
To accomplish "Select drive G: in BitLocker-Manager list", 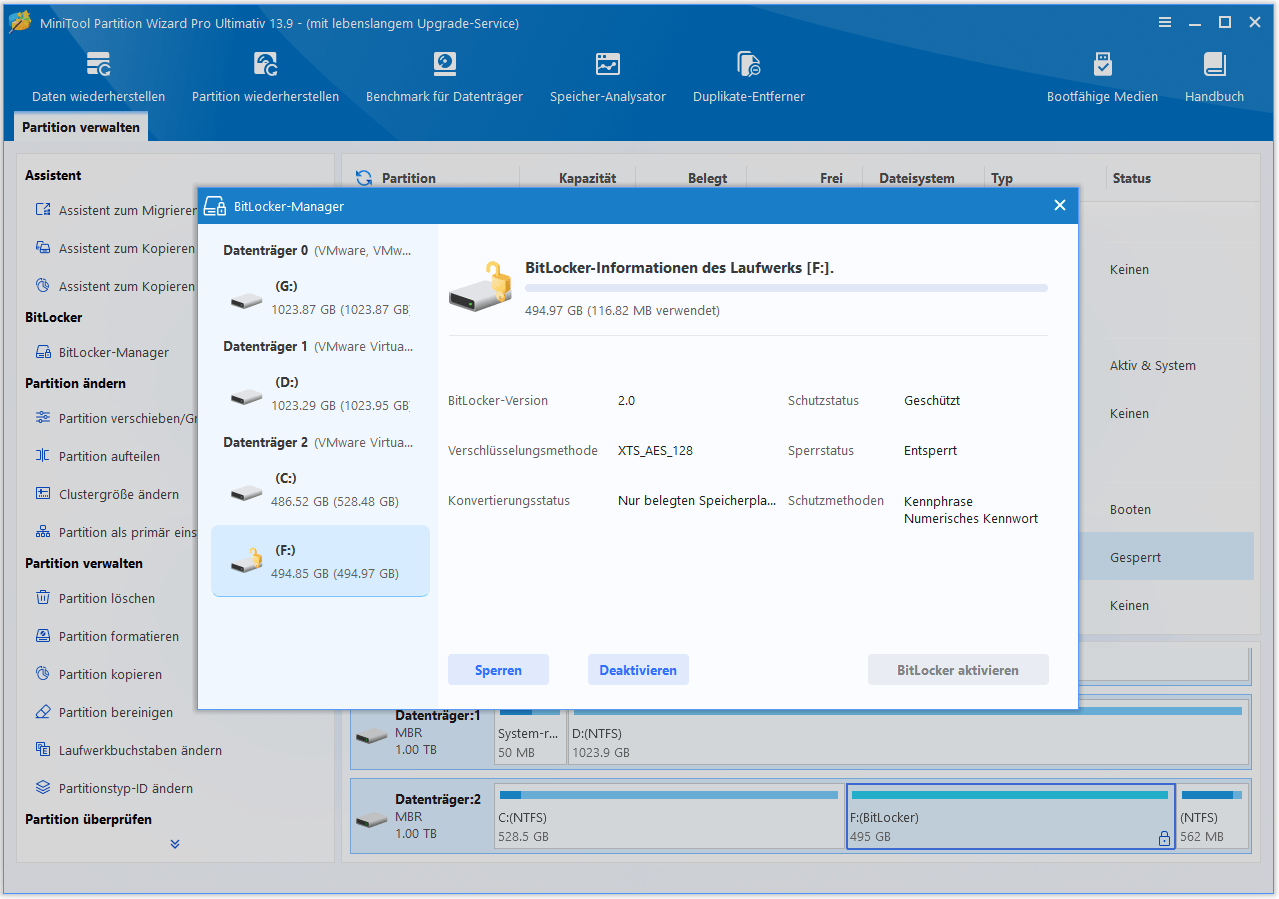I will coord(320,298).
